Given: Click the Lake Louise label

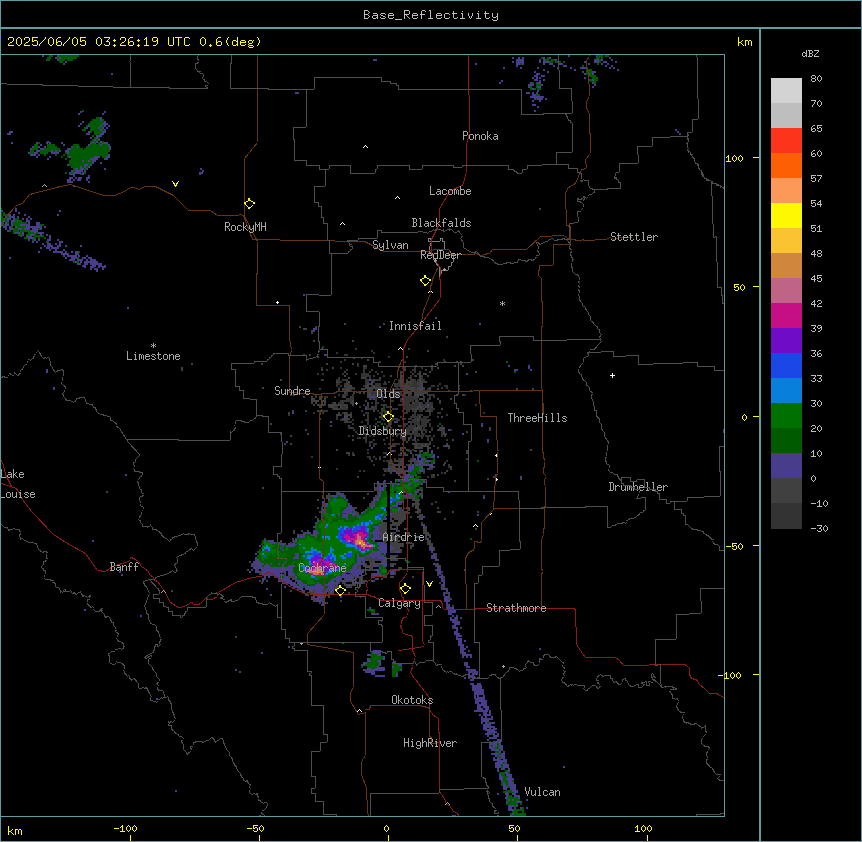Looking at the screenshot, I should coord(17,484).
